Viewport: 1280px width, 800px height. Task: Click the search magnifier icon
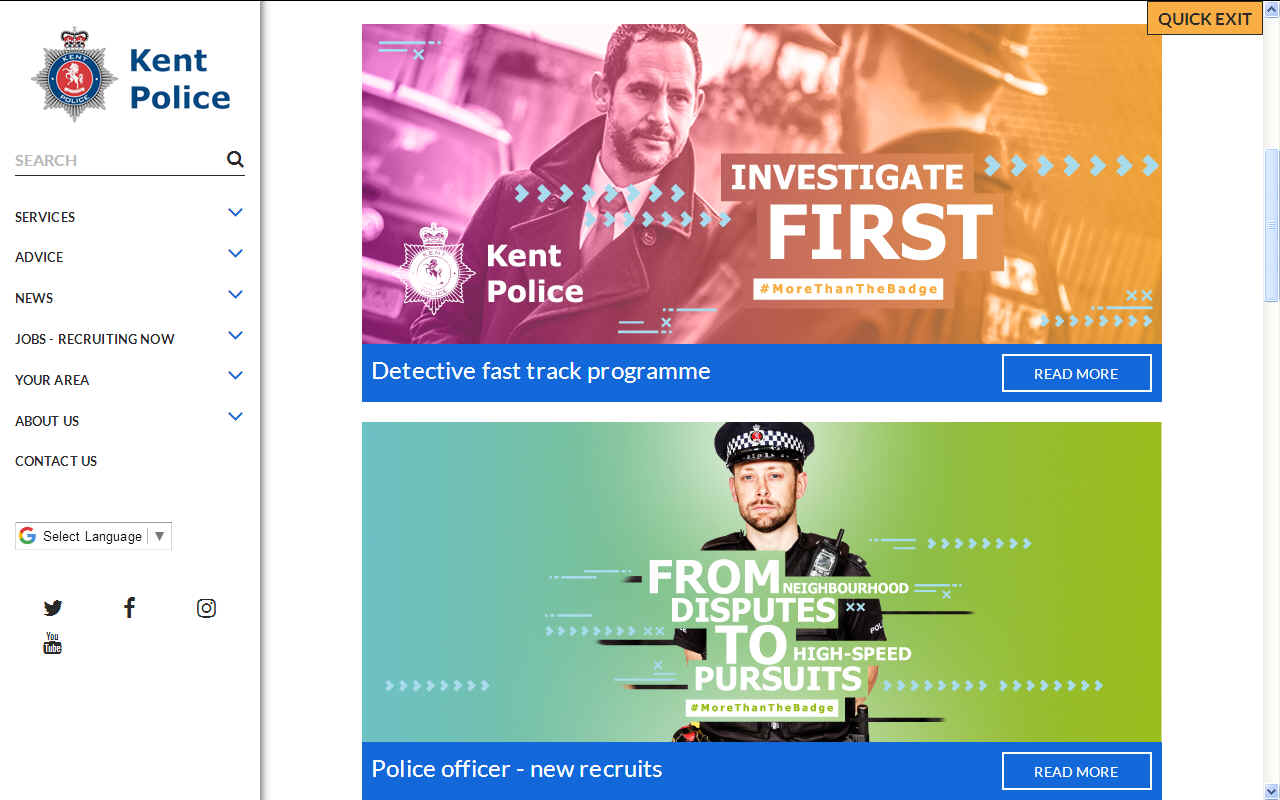[235, 159]
